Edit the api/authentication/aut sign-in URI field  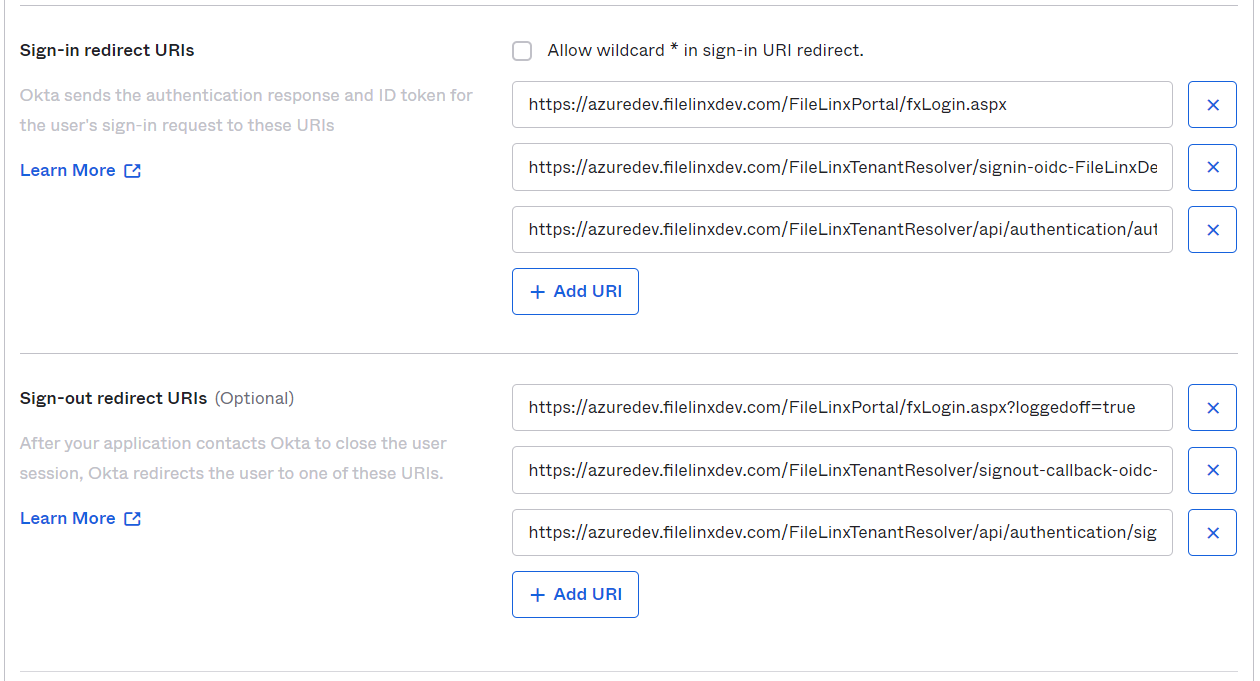[x=842, y=229]
